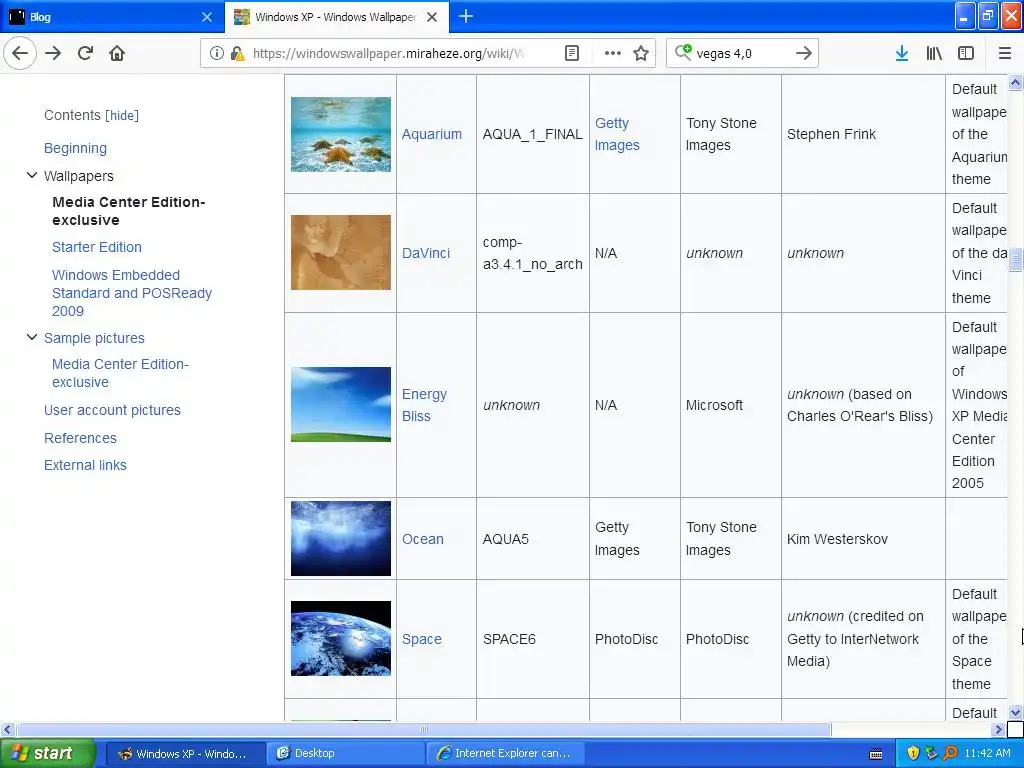Screen dimensions: 1024x768
Task: Close the Windows XP wallpaper tab
Action: point(432,17)
